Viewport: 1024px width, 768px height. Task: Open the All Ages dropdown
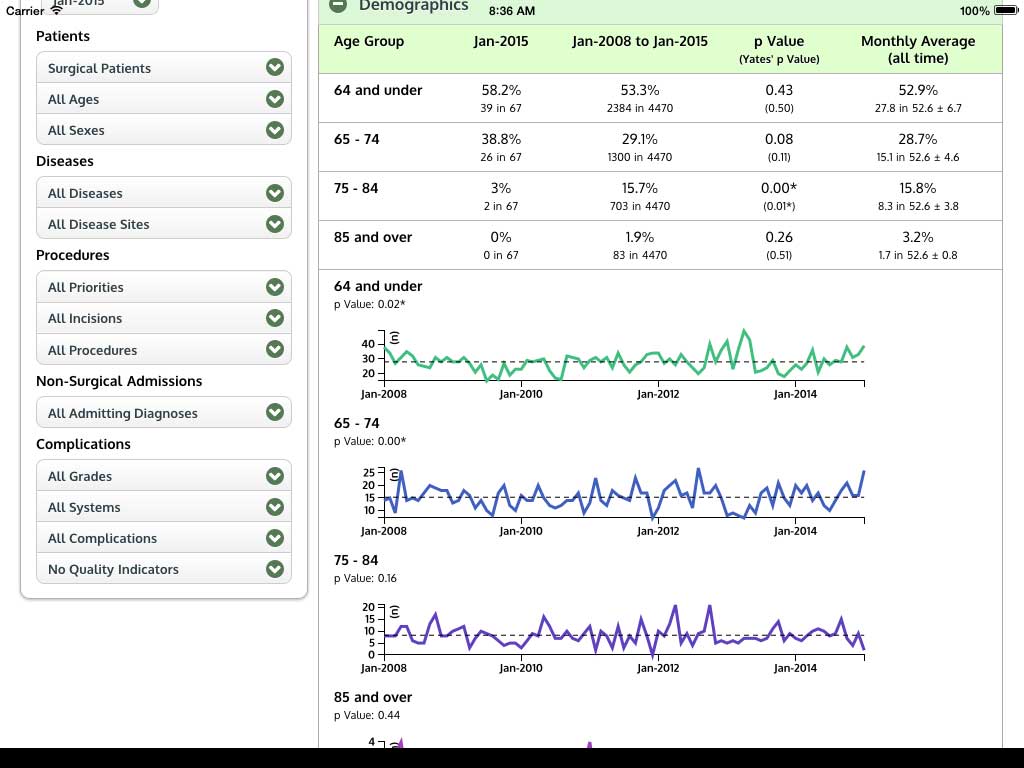(164, 99)
